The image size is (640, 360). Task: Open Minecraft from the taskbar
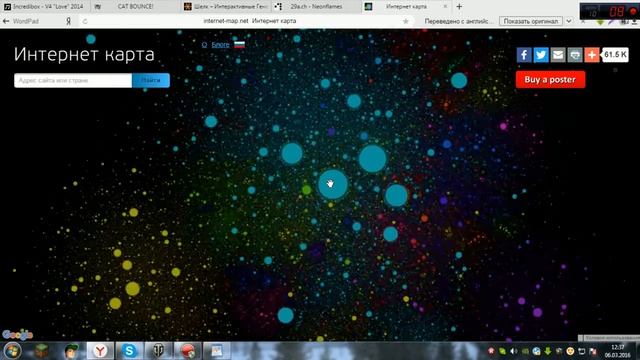tap(41, 351)
